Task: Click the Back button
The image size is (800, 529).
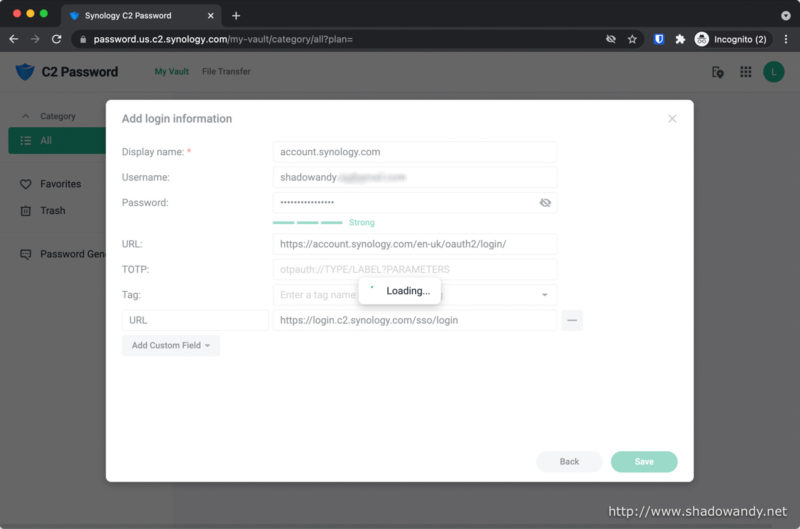Action: click(x=569, y=462)
